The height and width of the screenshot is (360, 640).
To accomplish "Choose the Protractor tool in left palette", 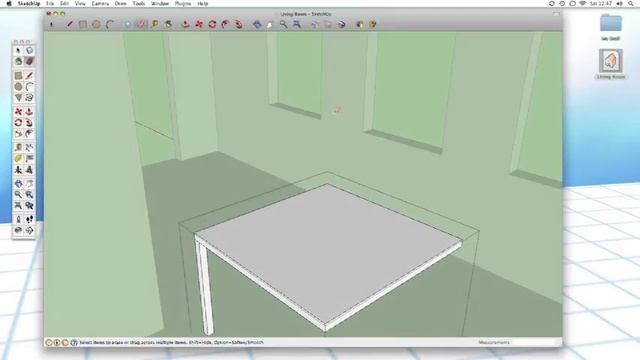I will [x=18, y=159].
